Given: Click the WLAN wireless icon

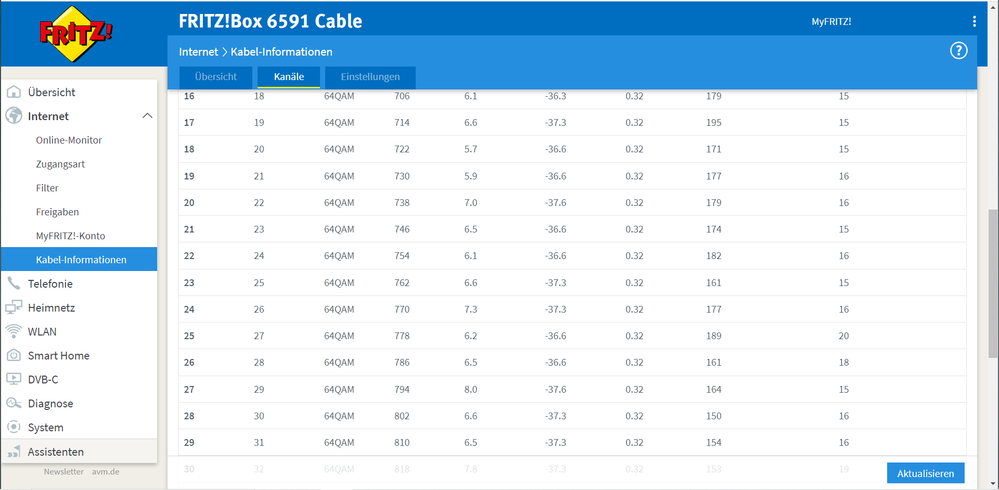Looking at the screenshot, I should click(x=14, y=332).
